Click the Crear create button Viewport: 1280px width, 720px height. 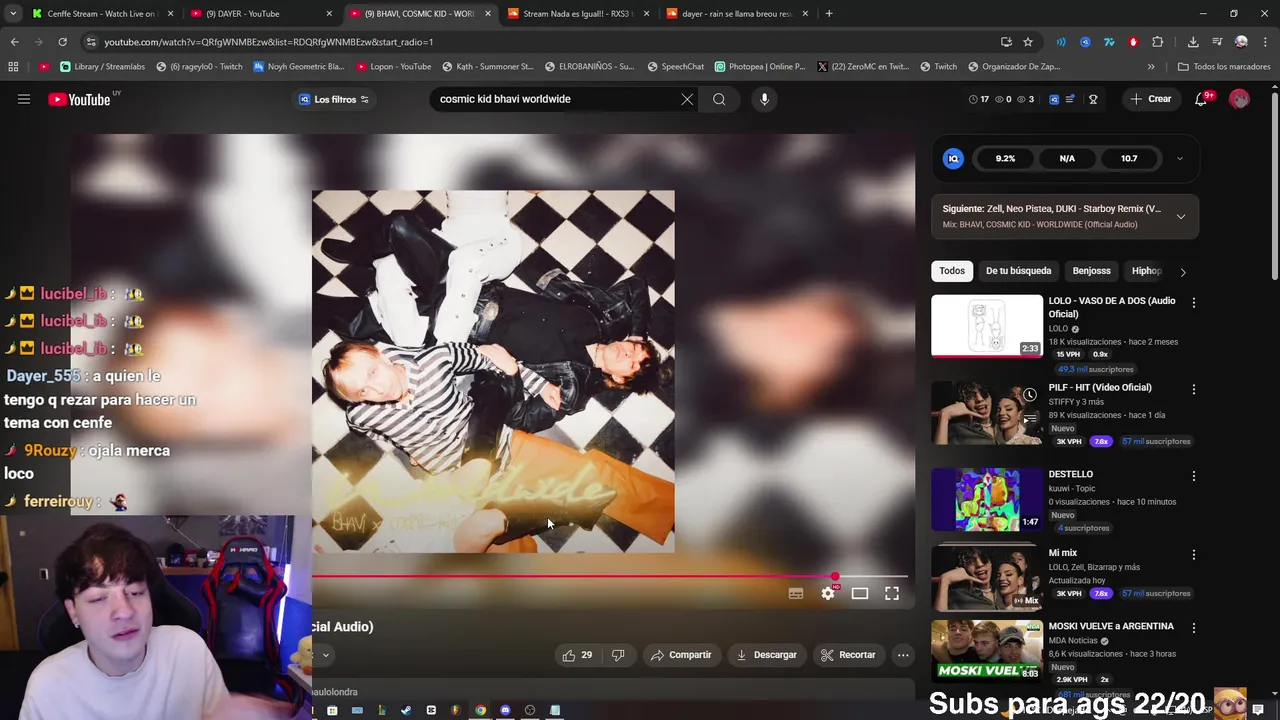[x=1150, y=99]
